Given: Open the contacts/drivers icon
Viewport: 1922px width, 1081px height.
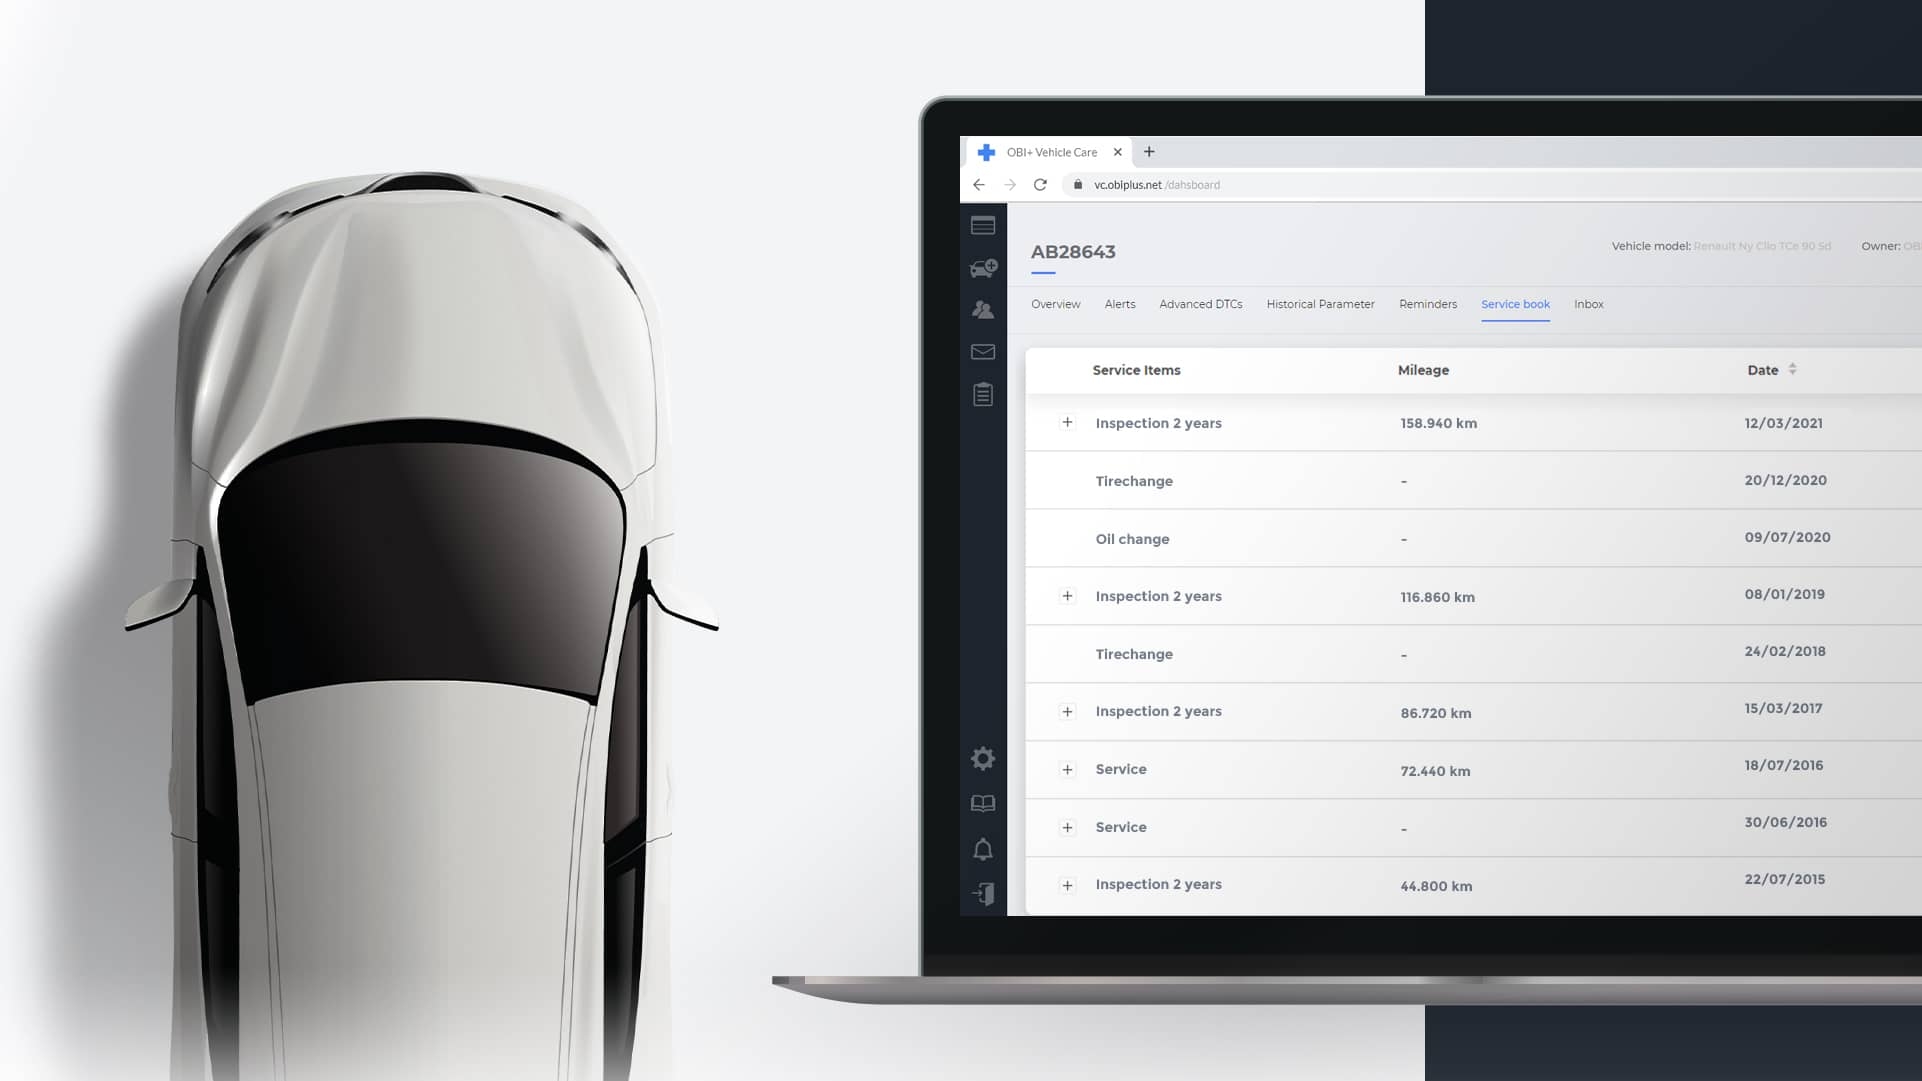Looking at the screenshot, I should (x=983, y=310).
